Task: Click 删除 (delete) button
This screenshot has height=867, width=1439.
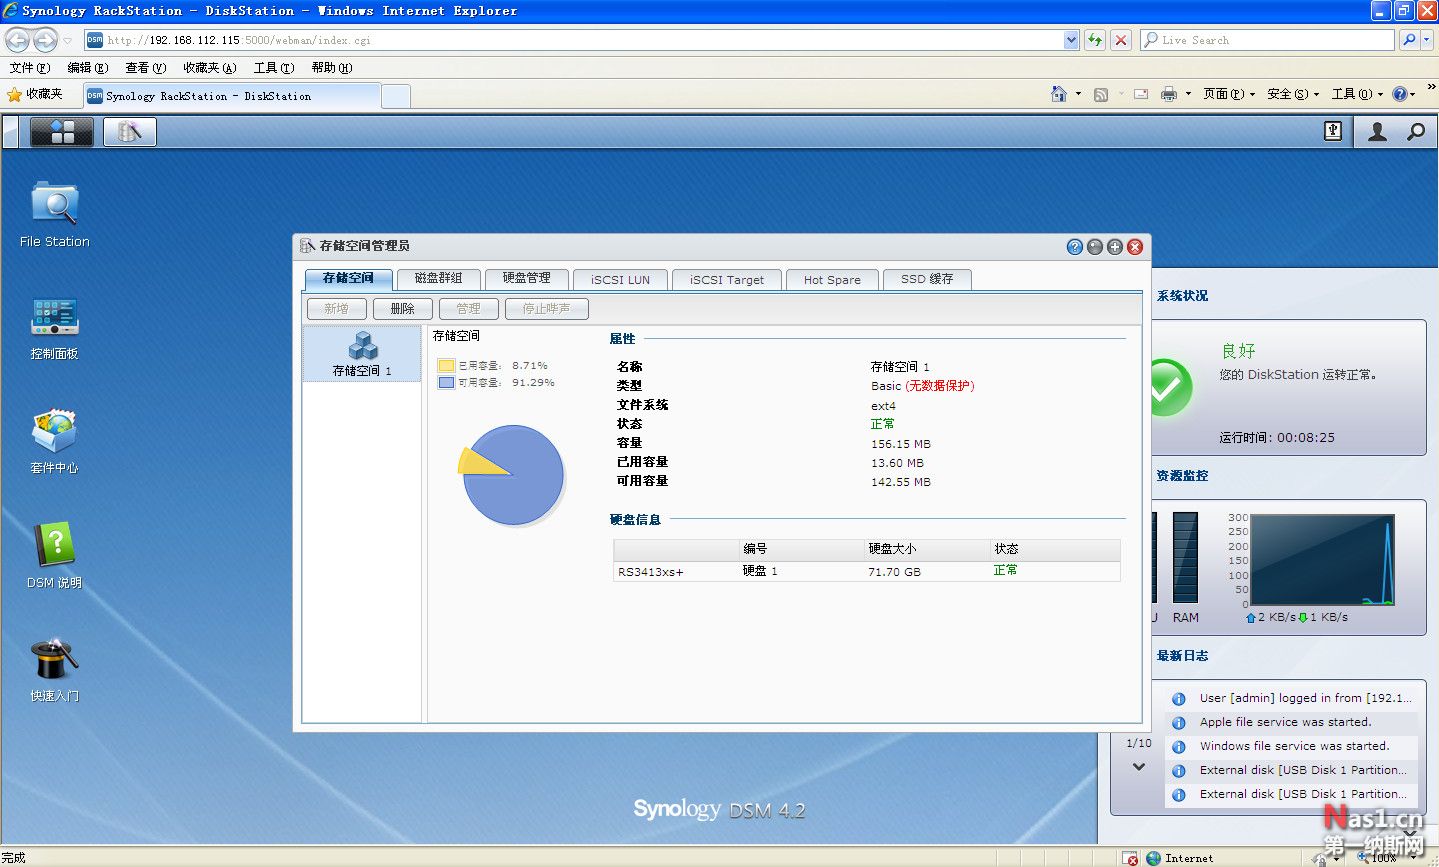Action: (402, 309)
